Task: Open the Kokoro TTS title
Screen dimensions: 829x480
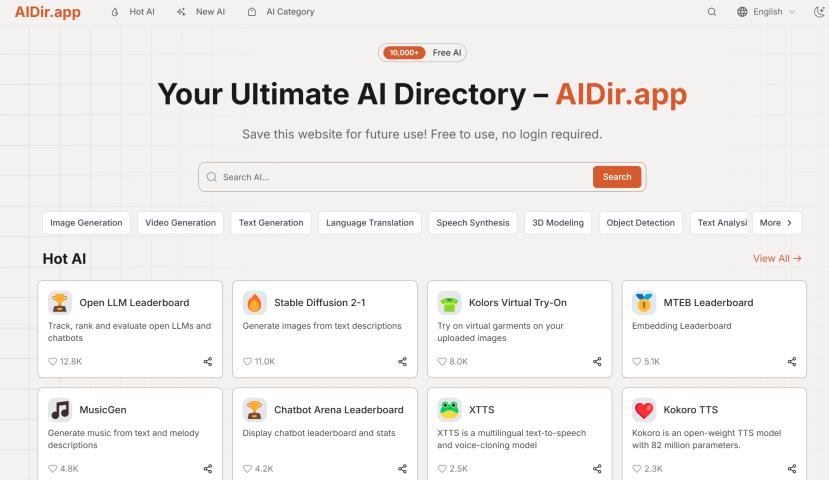Action: [690, 410]
